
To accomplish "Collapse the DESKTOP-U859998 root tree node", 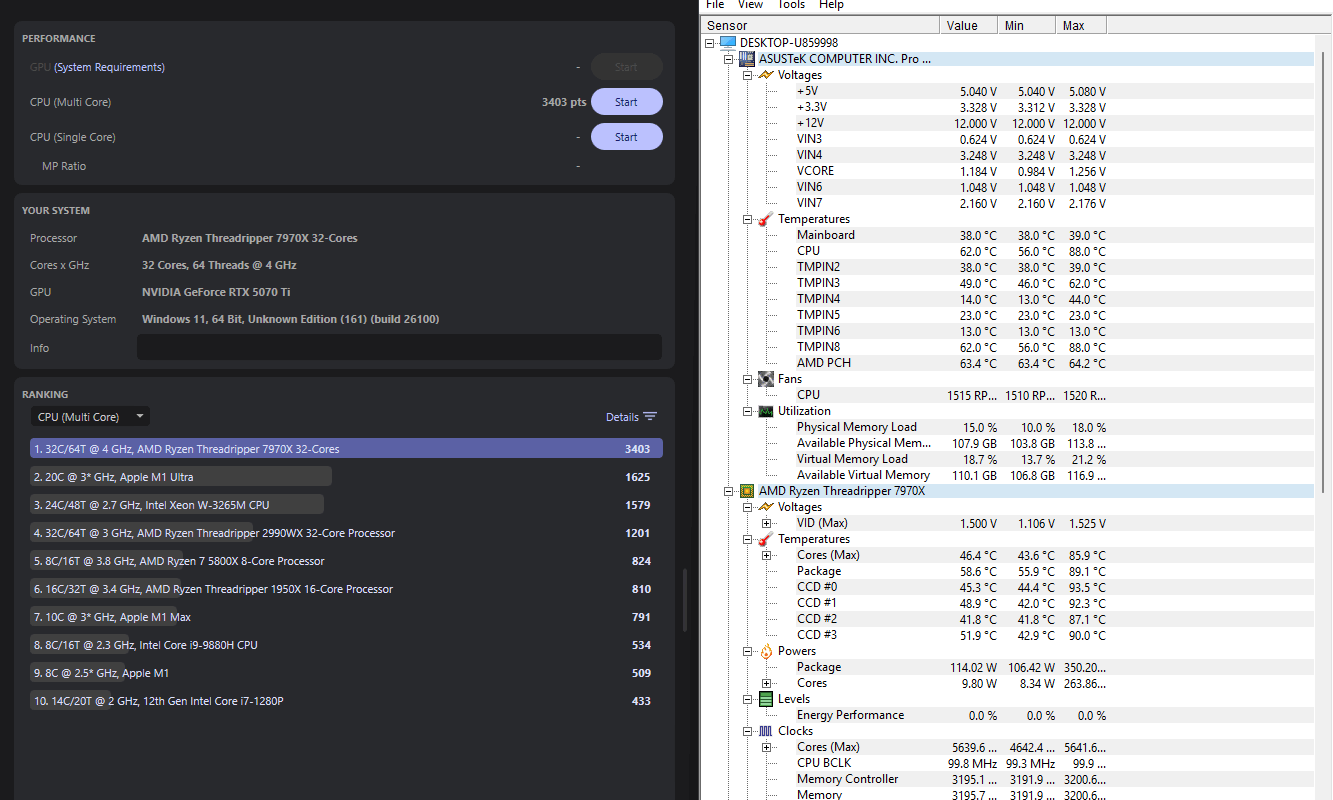I will (710, 43).
